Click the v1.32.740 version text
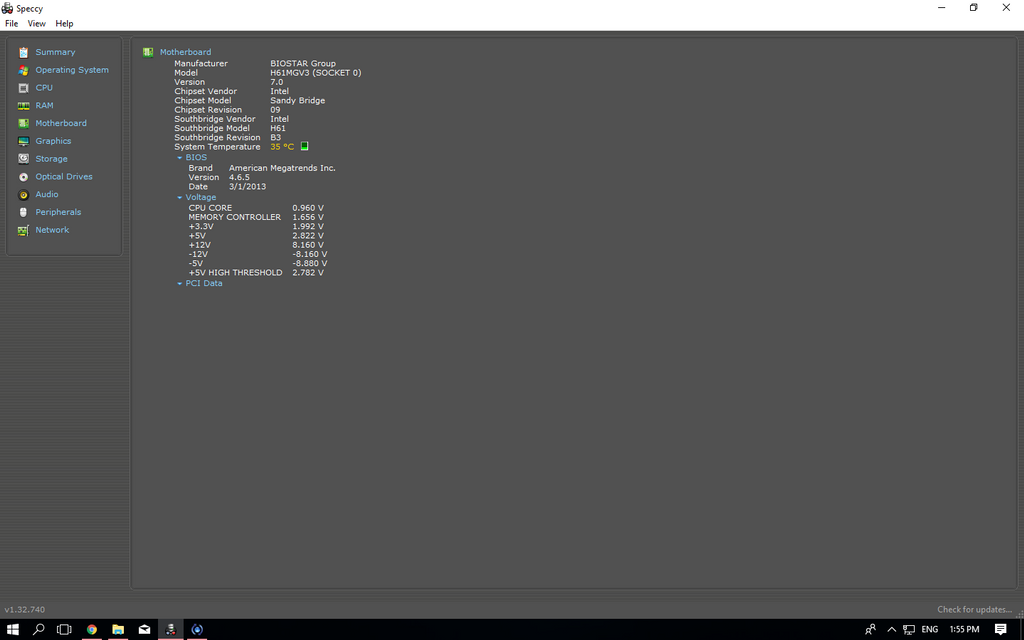 point(25,609)
